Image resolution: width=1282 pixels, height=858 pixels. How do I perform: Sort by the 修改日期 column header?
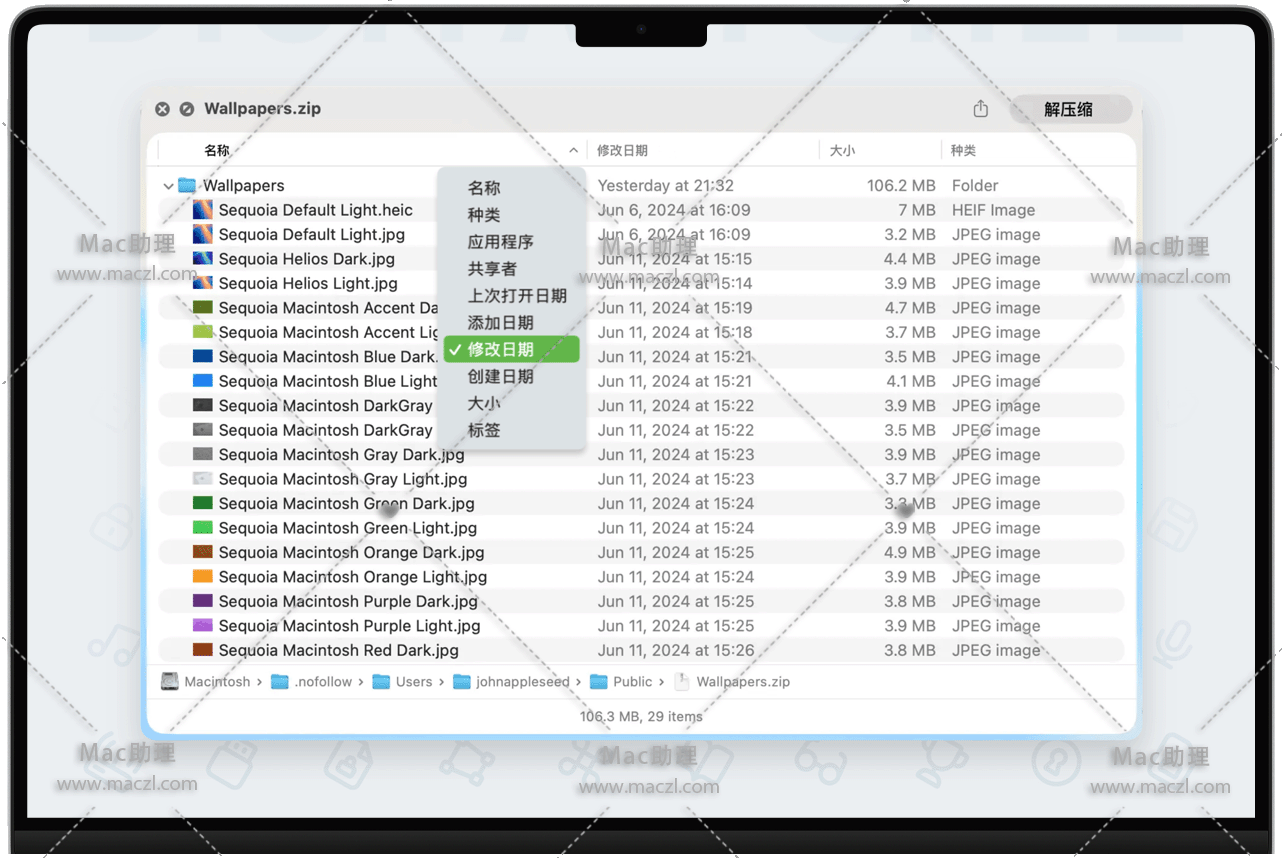pos(622,151)
